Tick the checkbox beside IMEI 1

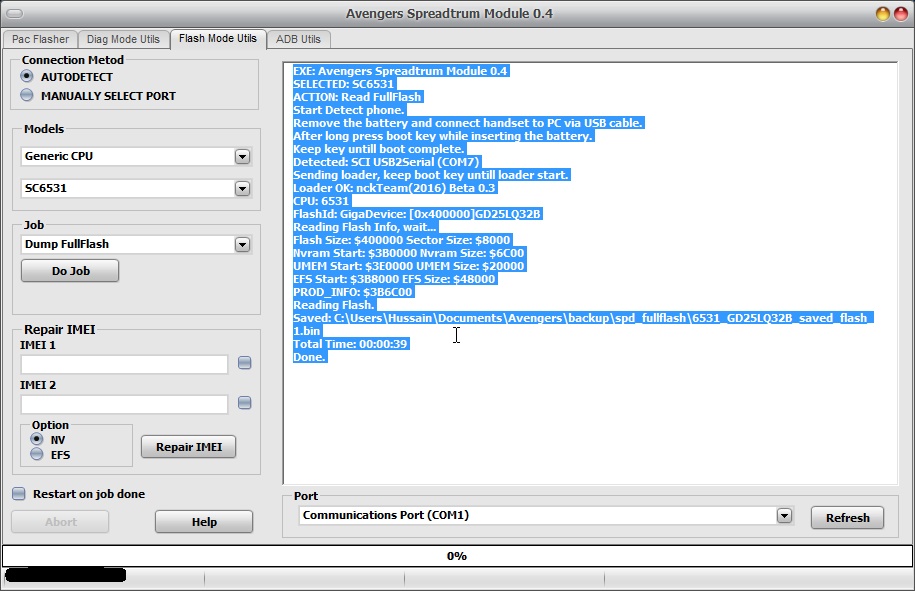coord(245,363)
